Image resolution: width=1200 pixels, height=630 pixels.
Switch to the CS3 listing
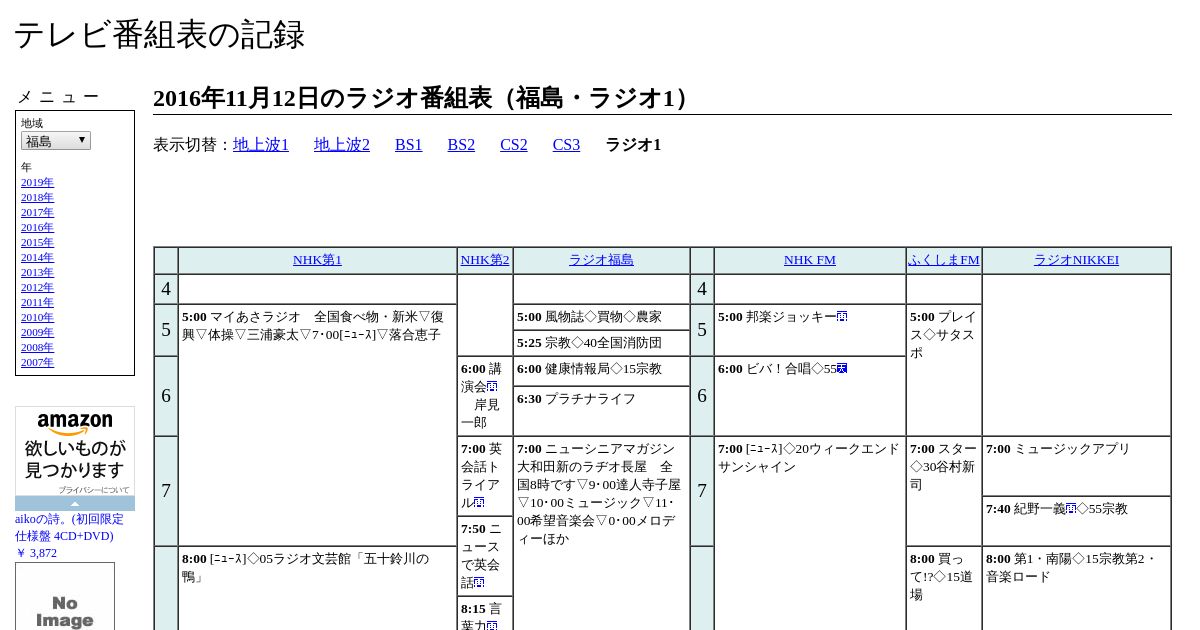[566, 145]
